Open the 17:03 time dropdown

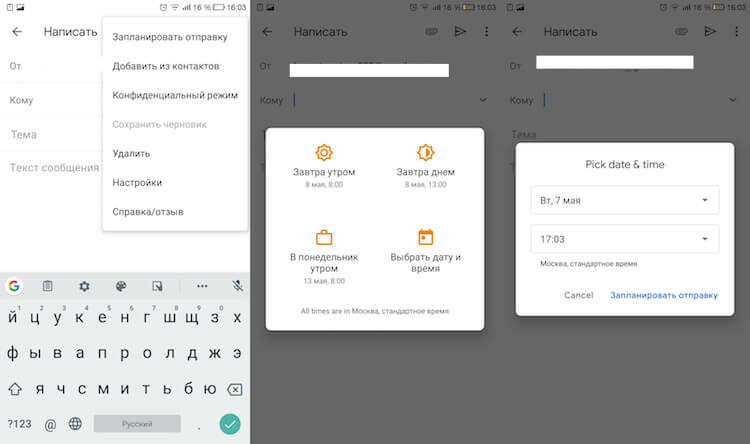click(x=624, y=239)
